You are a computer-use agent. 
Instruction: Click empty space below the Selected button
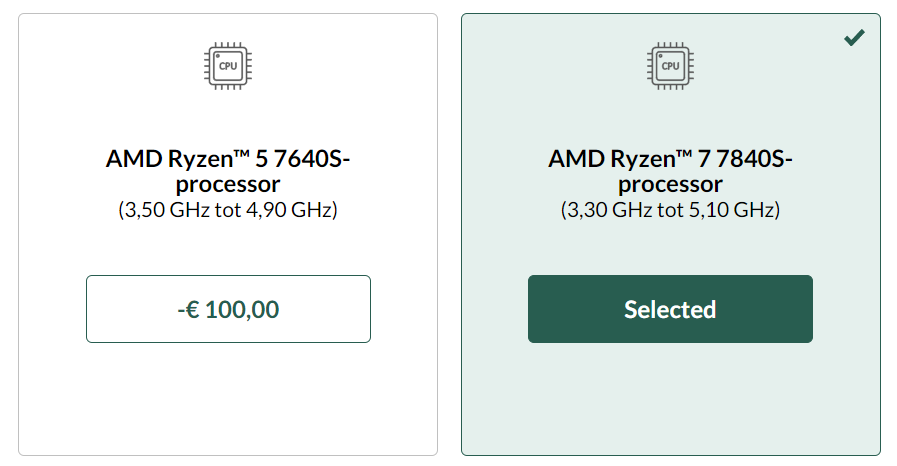click(670, 400)
